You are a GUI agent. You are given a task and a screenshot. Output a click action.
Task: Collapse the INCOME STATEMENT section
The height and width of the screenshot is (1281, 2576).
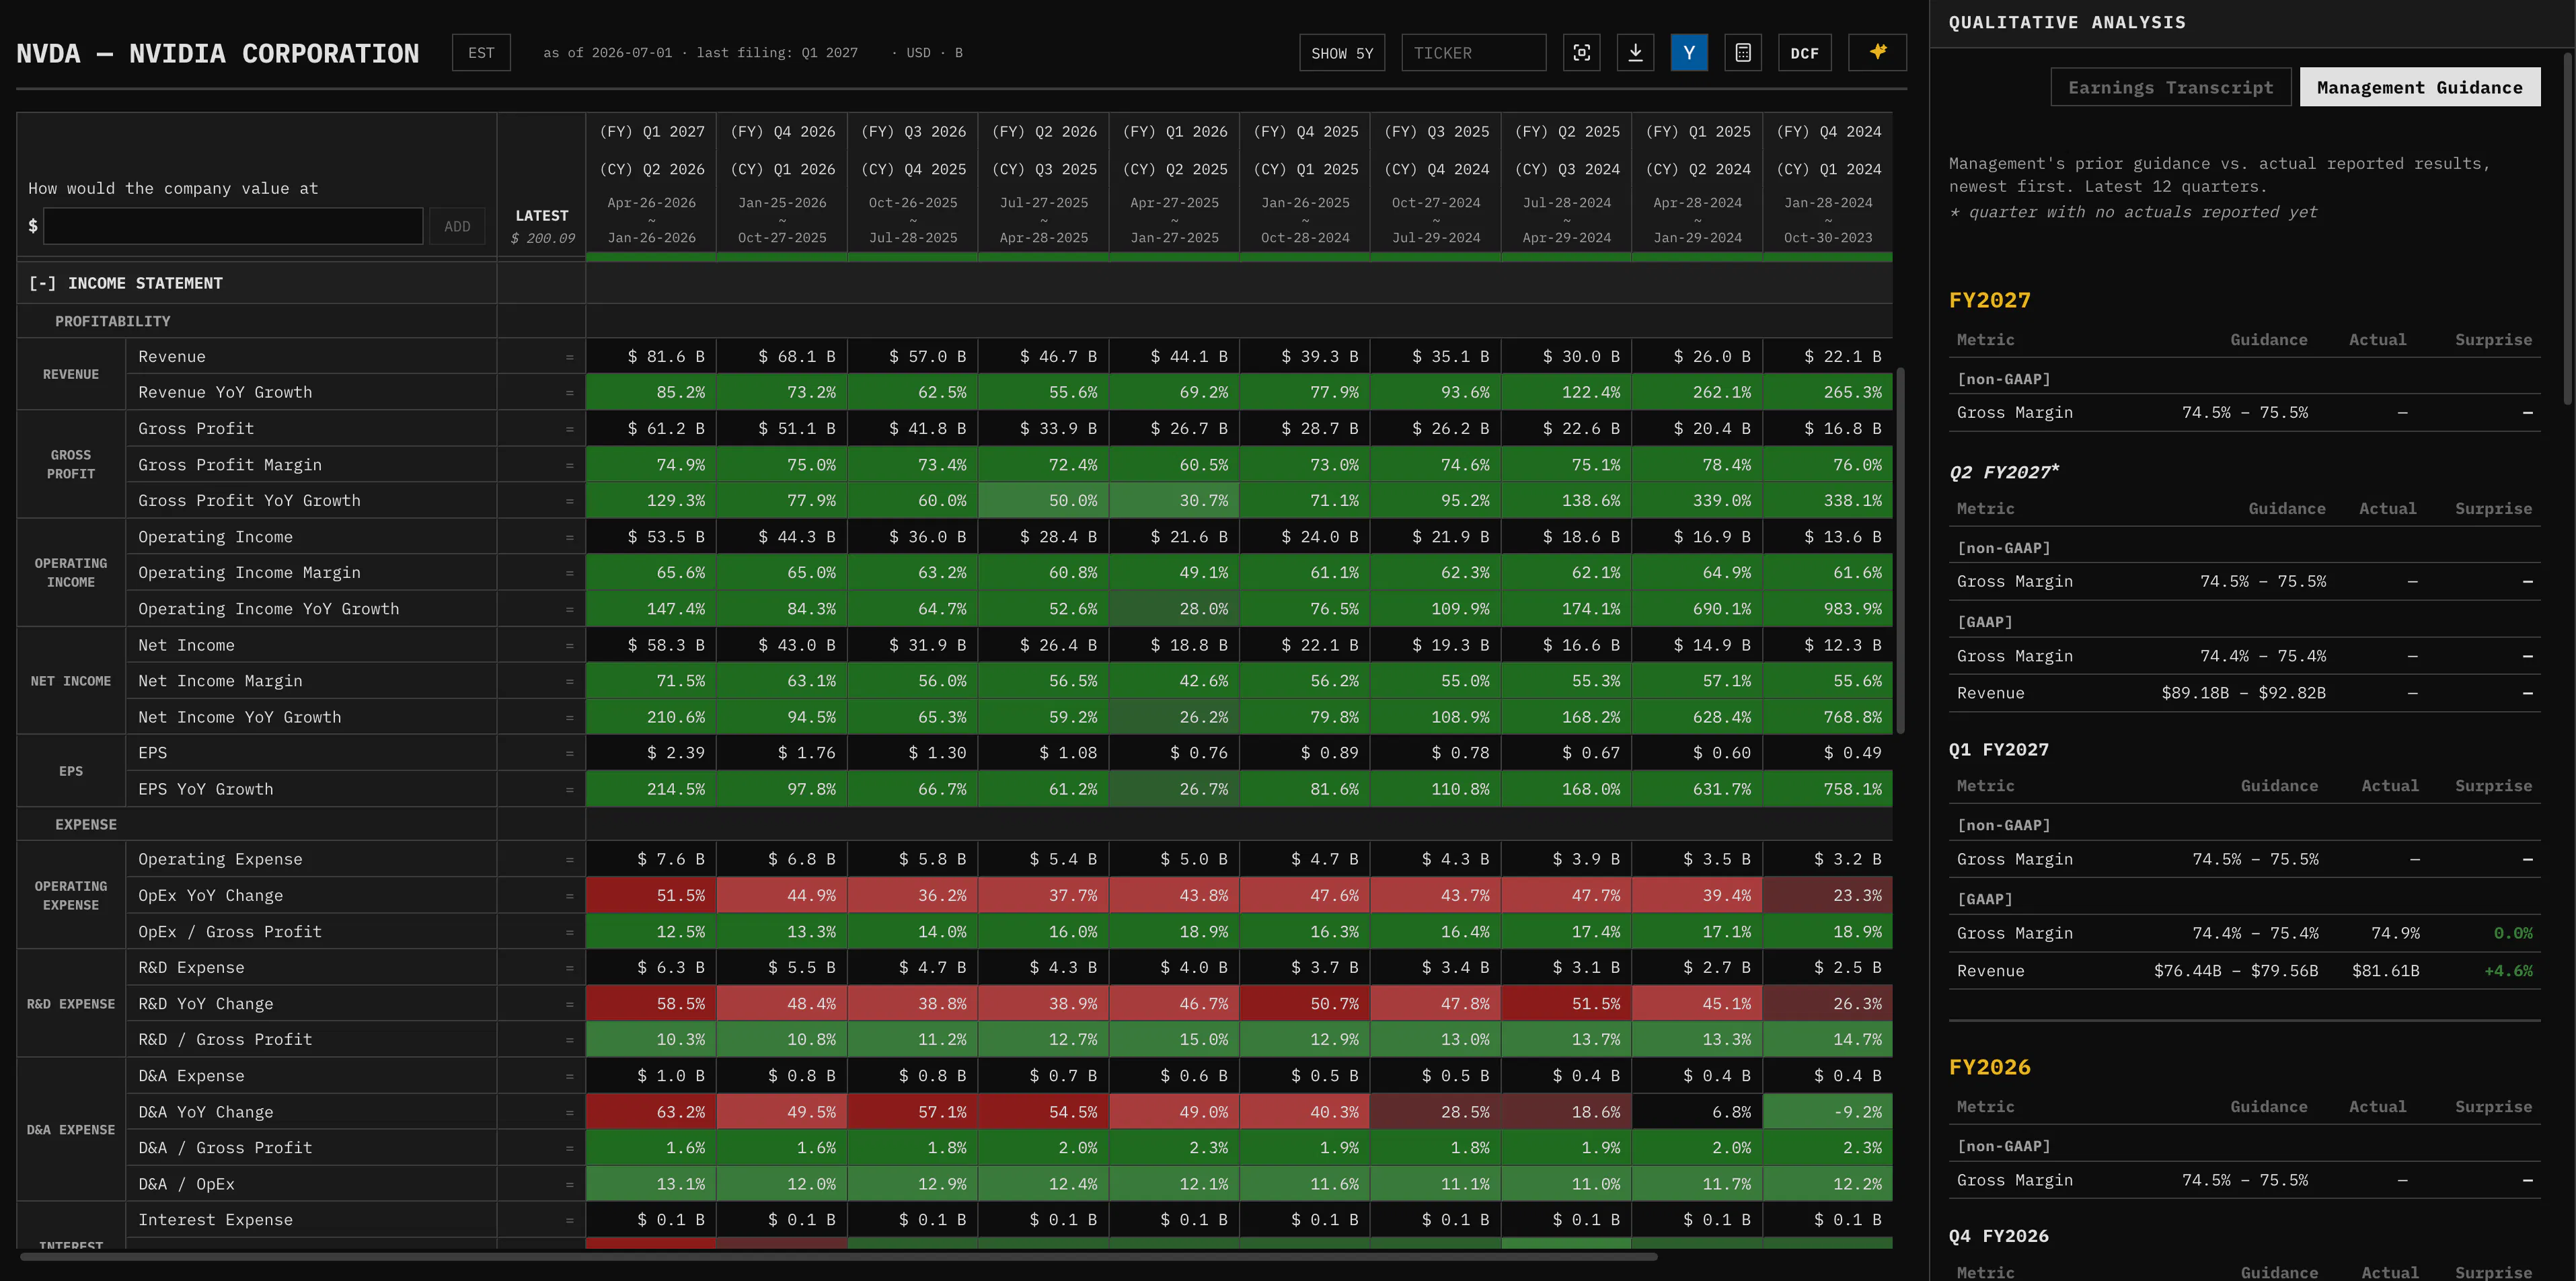tap(125, 283)
